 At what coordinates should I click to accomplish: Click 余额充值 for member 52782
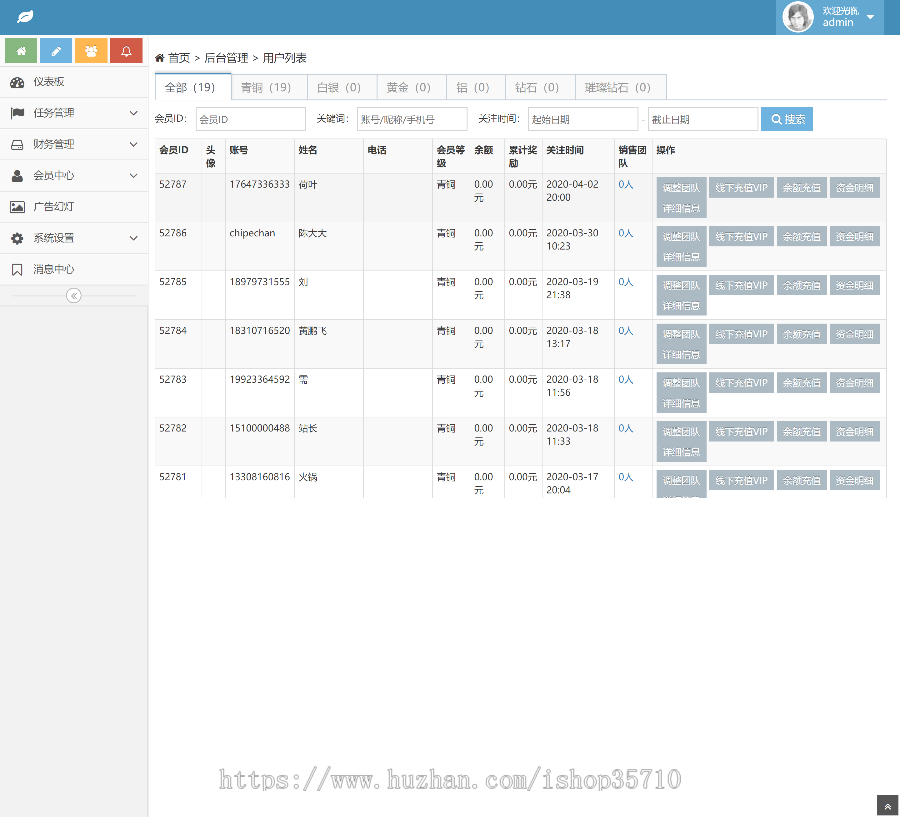802,432
